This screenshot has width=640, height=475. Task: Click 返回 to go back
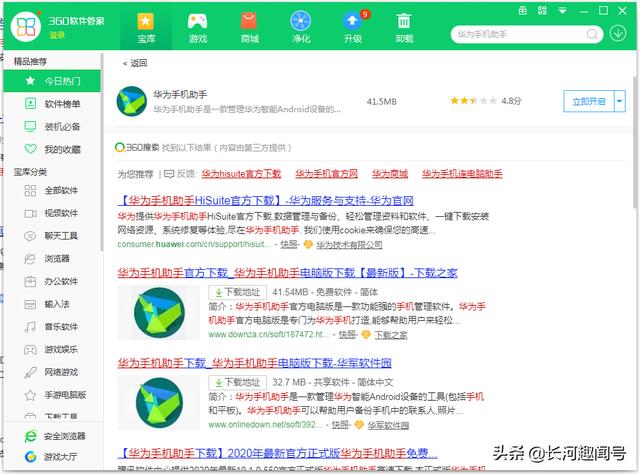tap(135, 63)
